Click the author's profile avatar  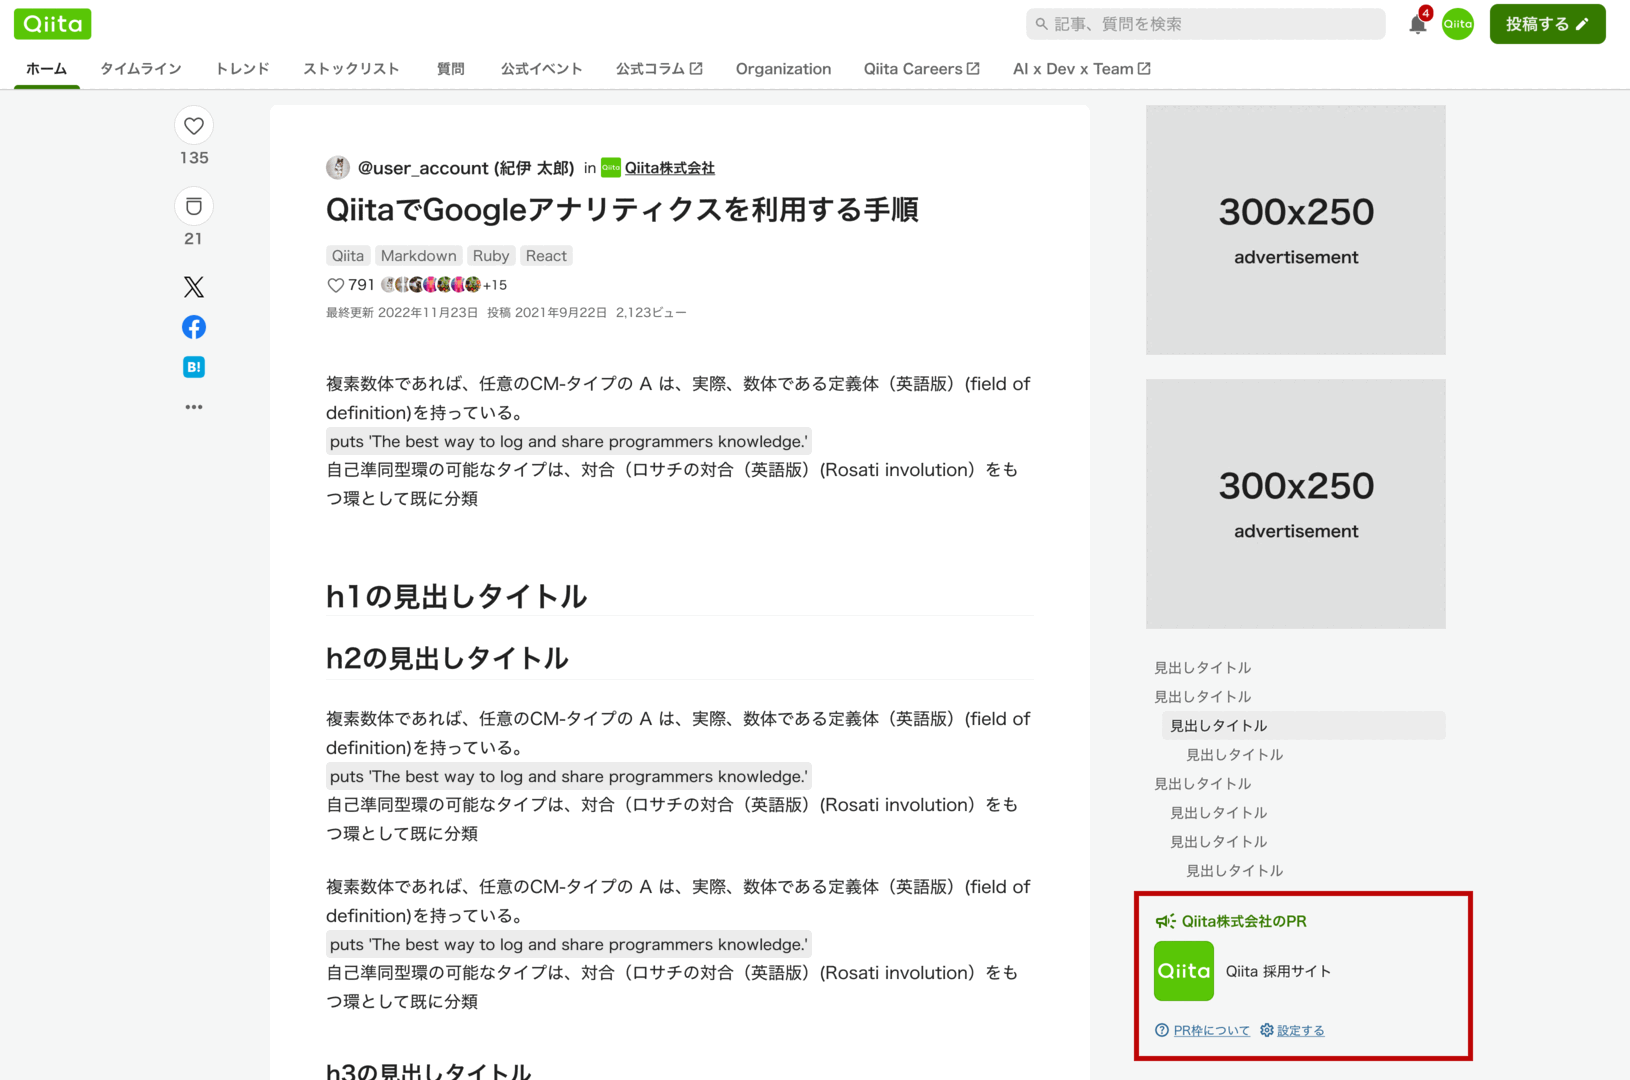pos(338,168)
